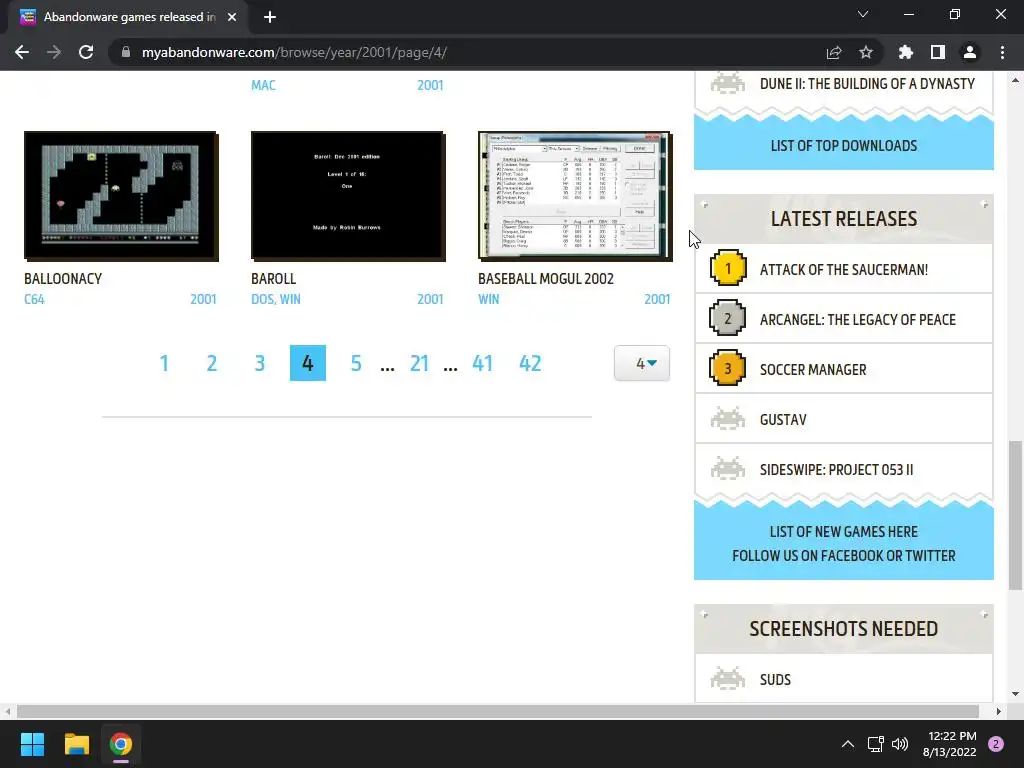The width and height of the screenshot is (1024, 768).
Task: Click the gold number 1 badge
Action: [x=728, y=268]
